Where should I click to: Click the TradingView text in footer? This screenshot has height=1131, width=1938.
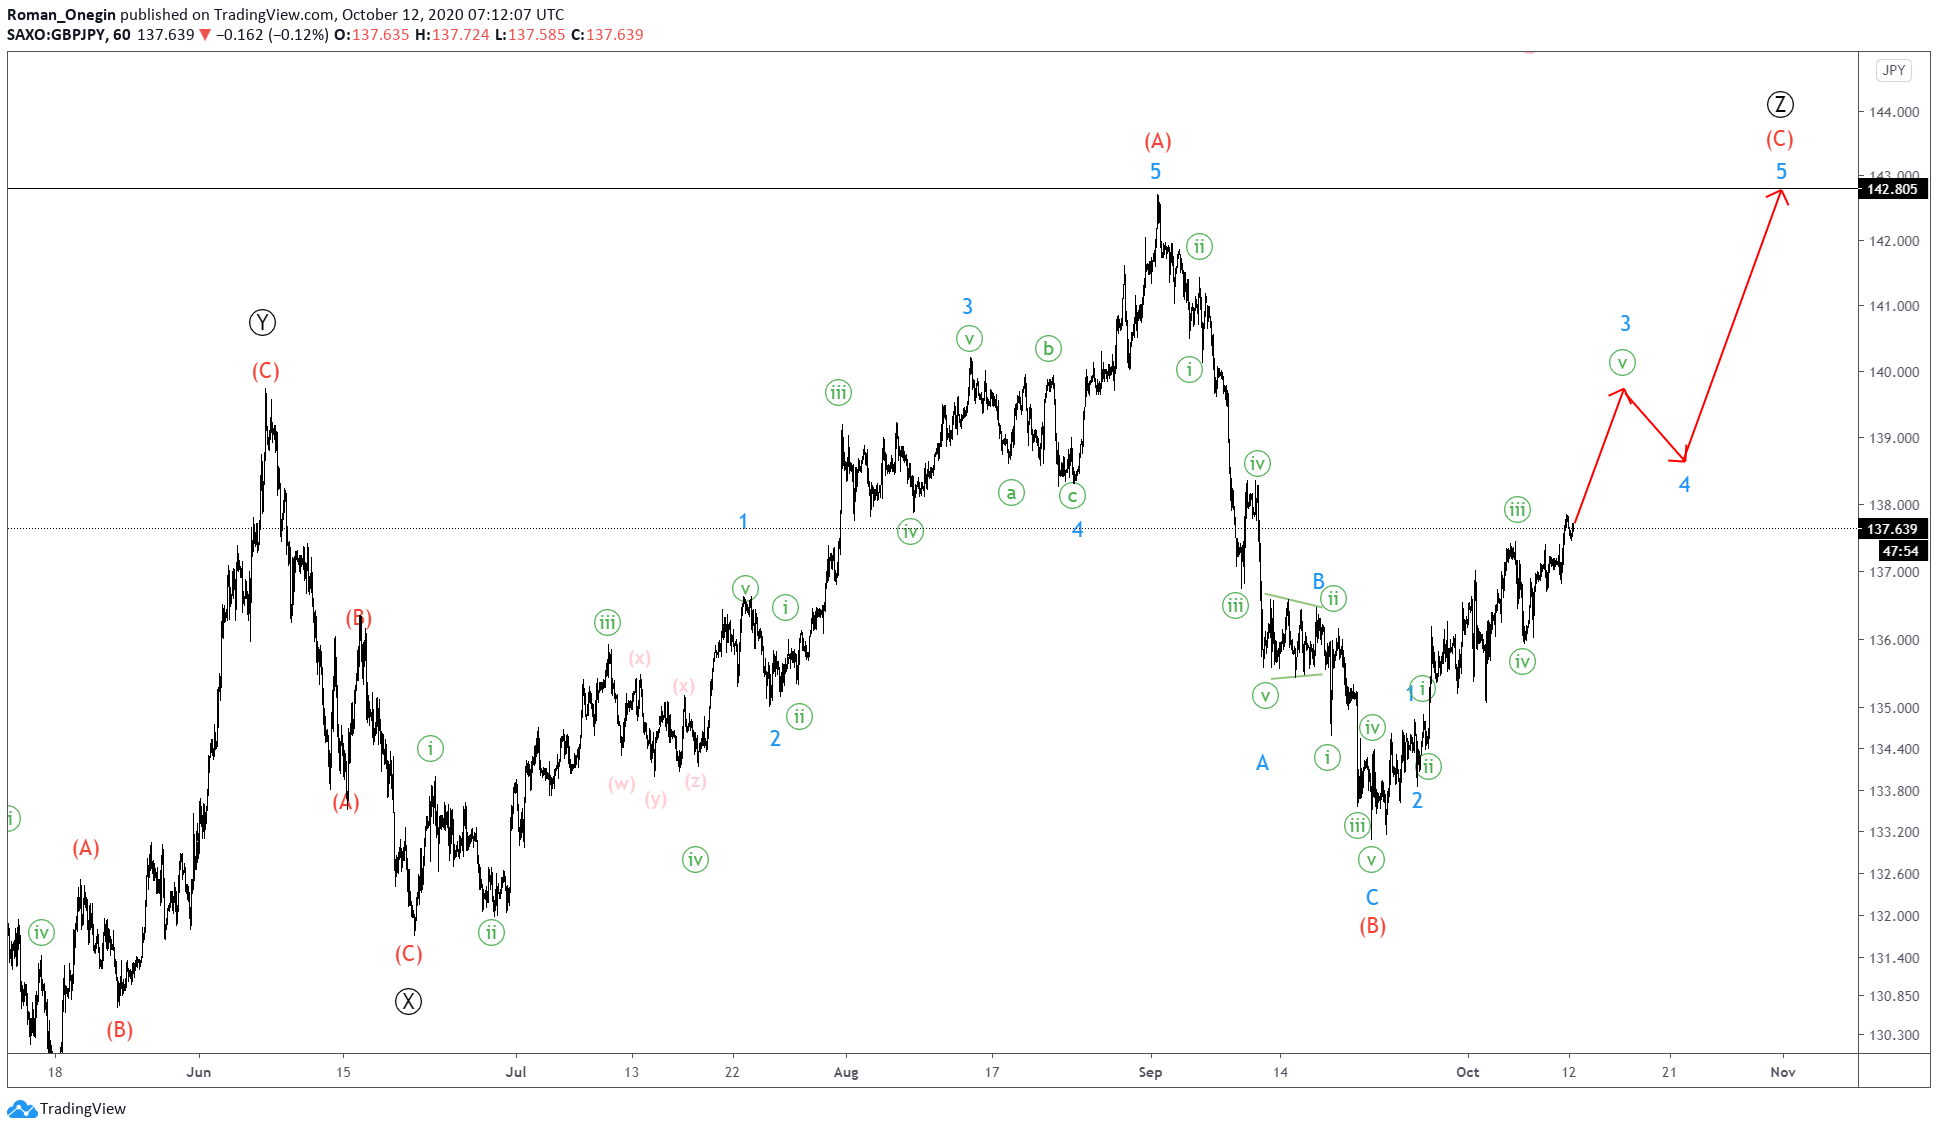83,1109
